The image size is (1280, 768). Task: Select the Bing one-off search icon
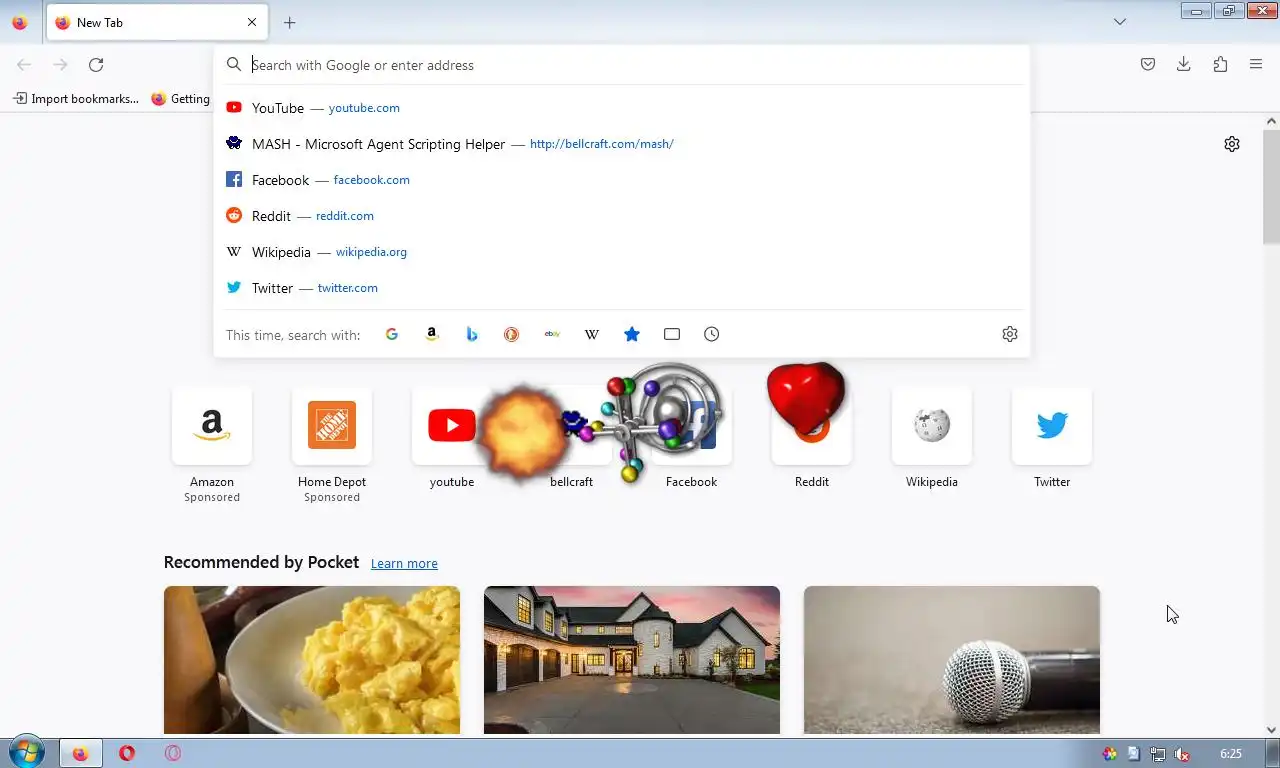[472, 334]
